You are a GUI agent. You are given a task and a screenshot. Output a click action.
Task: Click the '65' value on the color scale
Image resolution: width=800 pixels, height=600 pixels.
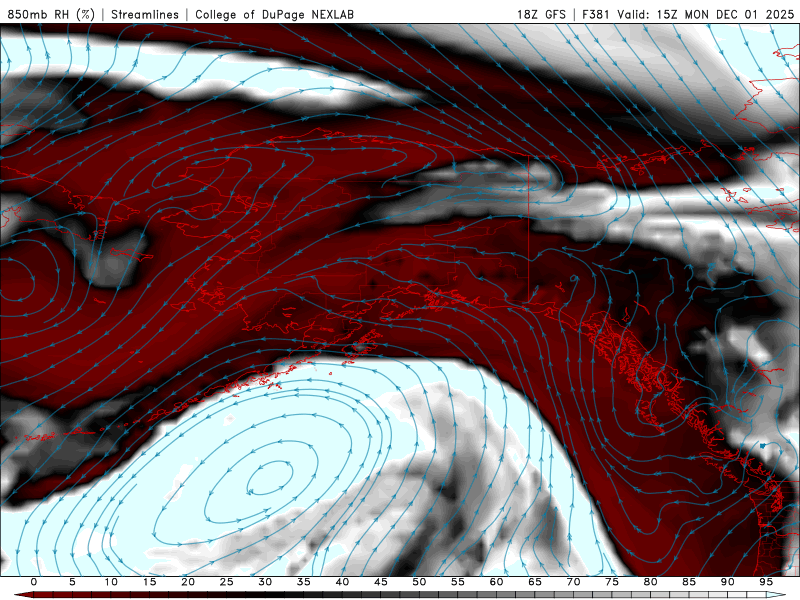click(535, 582)
